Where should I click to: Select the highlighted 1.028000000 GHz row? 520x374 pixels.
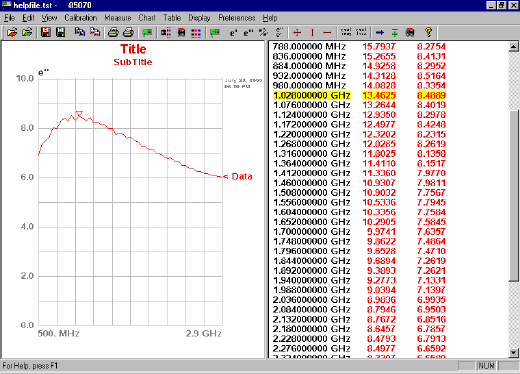(359, 95)
